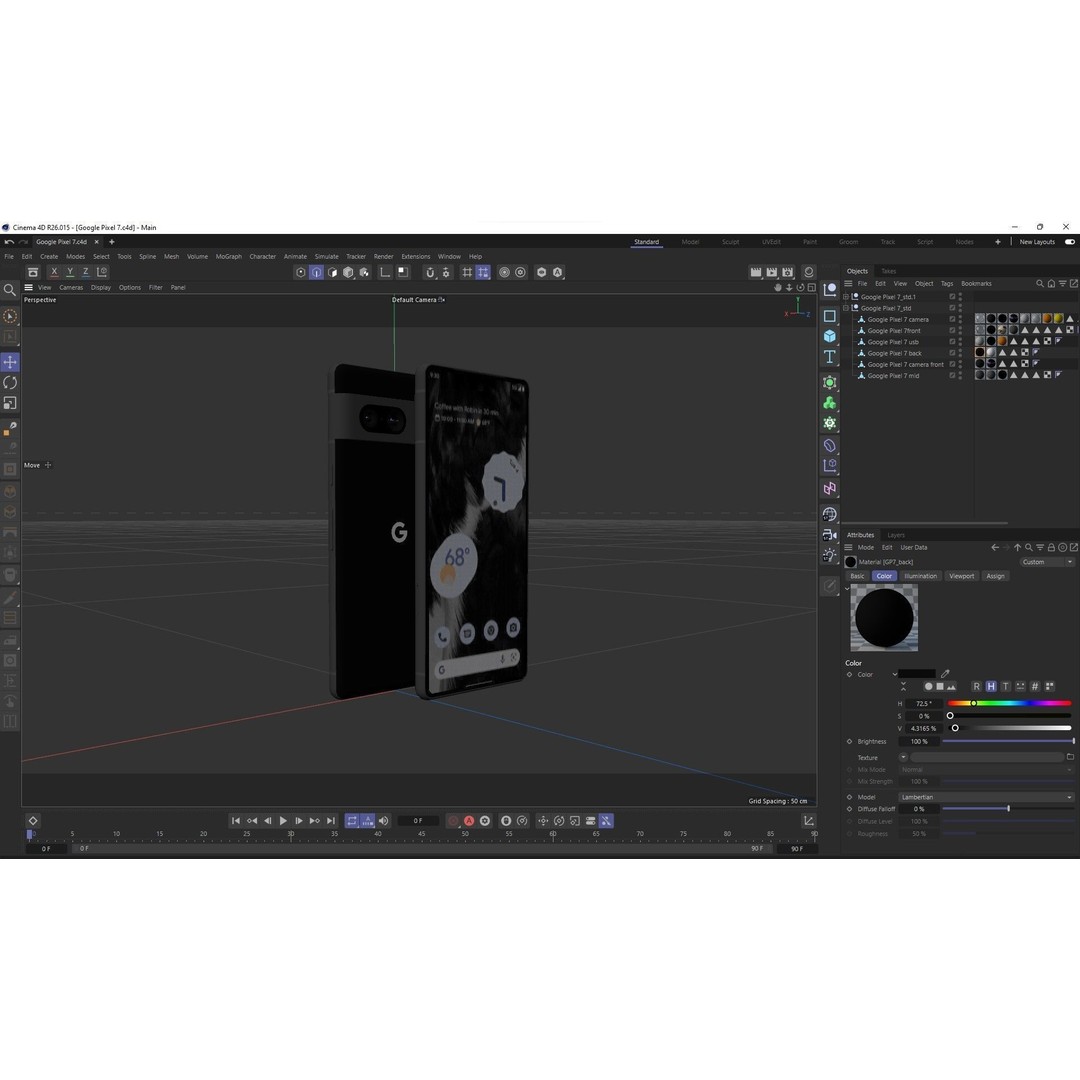Open the Simulate menu
The width and height of the screenshot is (1080, 1080).
point(326,256)
